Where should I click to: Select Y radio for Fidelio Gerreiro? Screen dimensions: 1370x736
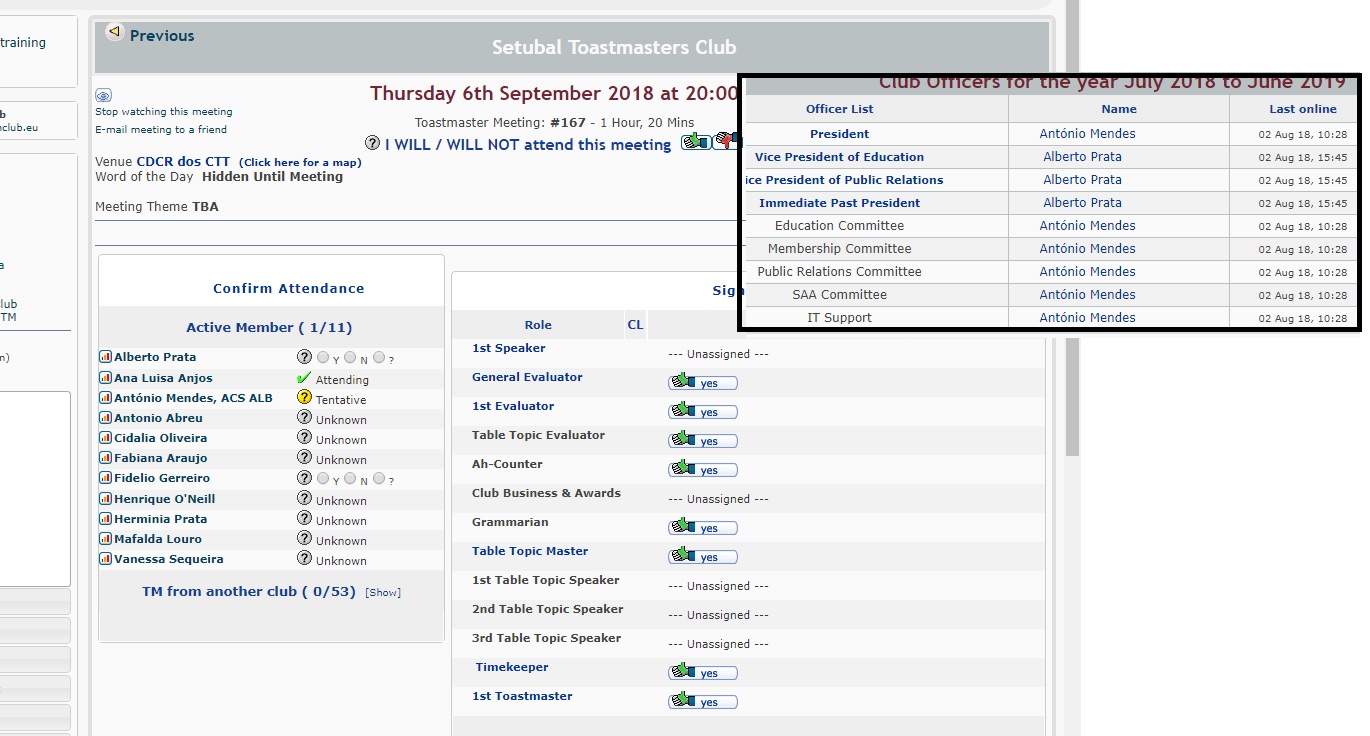click(x=323, y=478)
